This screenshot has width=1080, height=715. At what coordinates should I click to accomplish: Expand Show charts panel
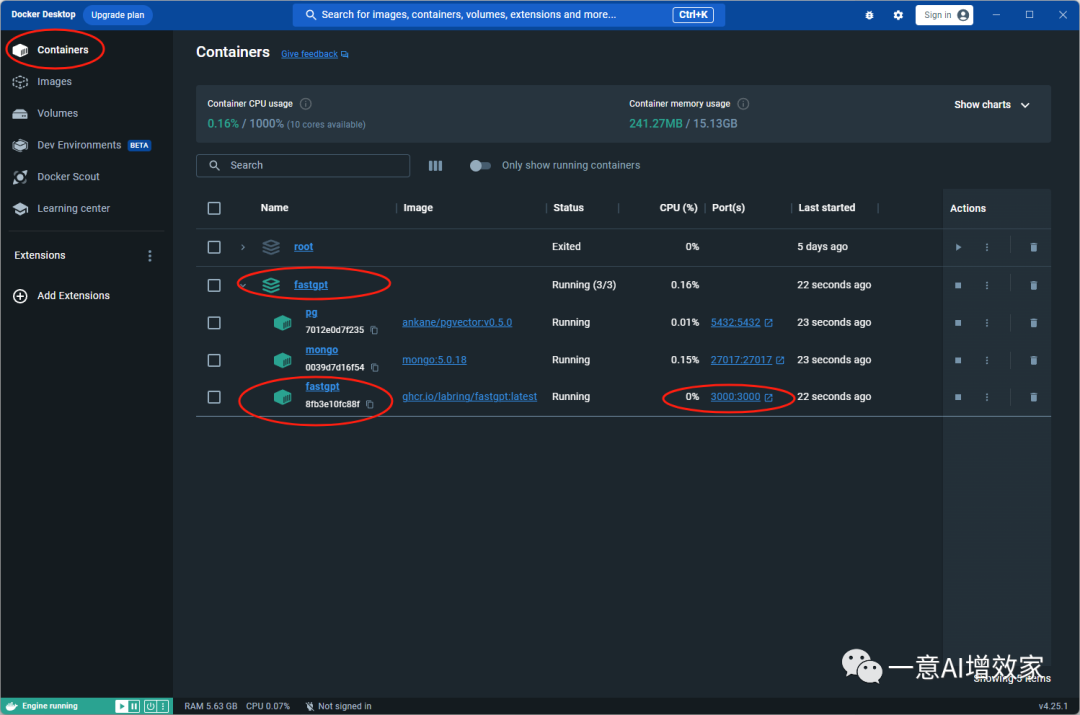[992, 105]
